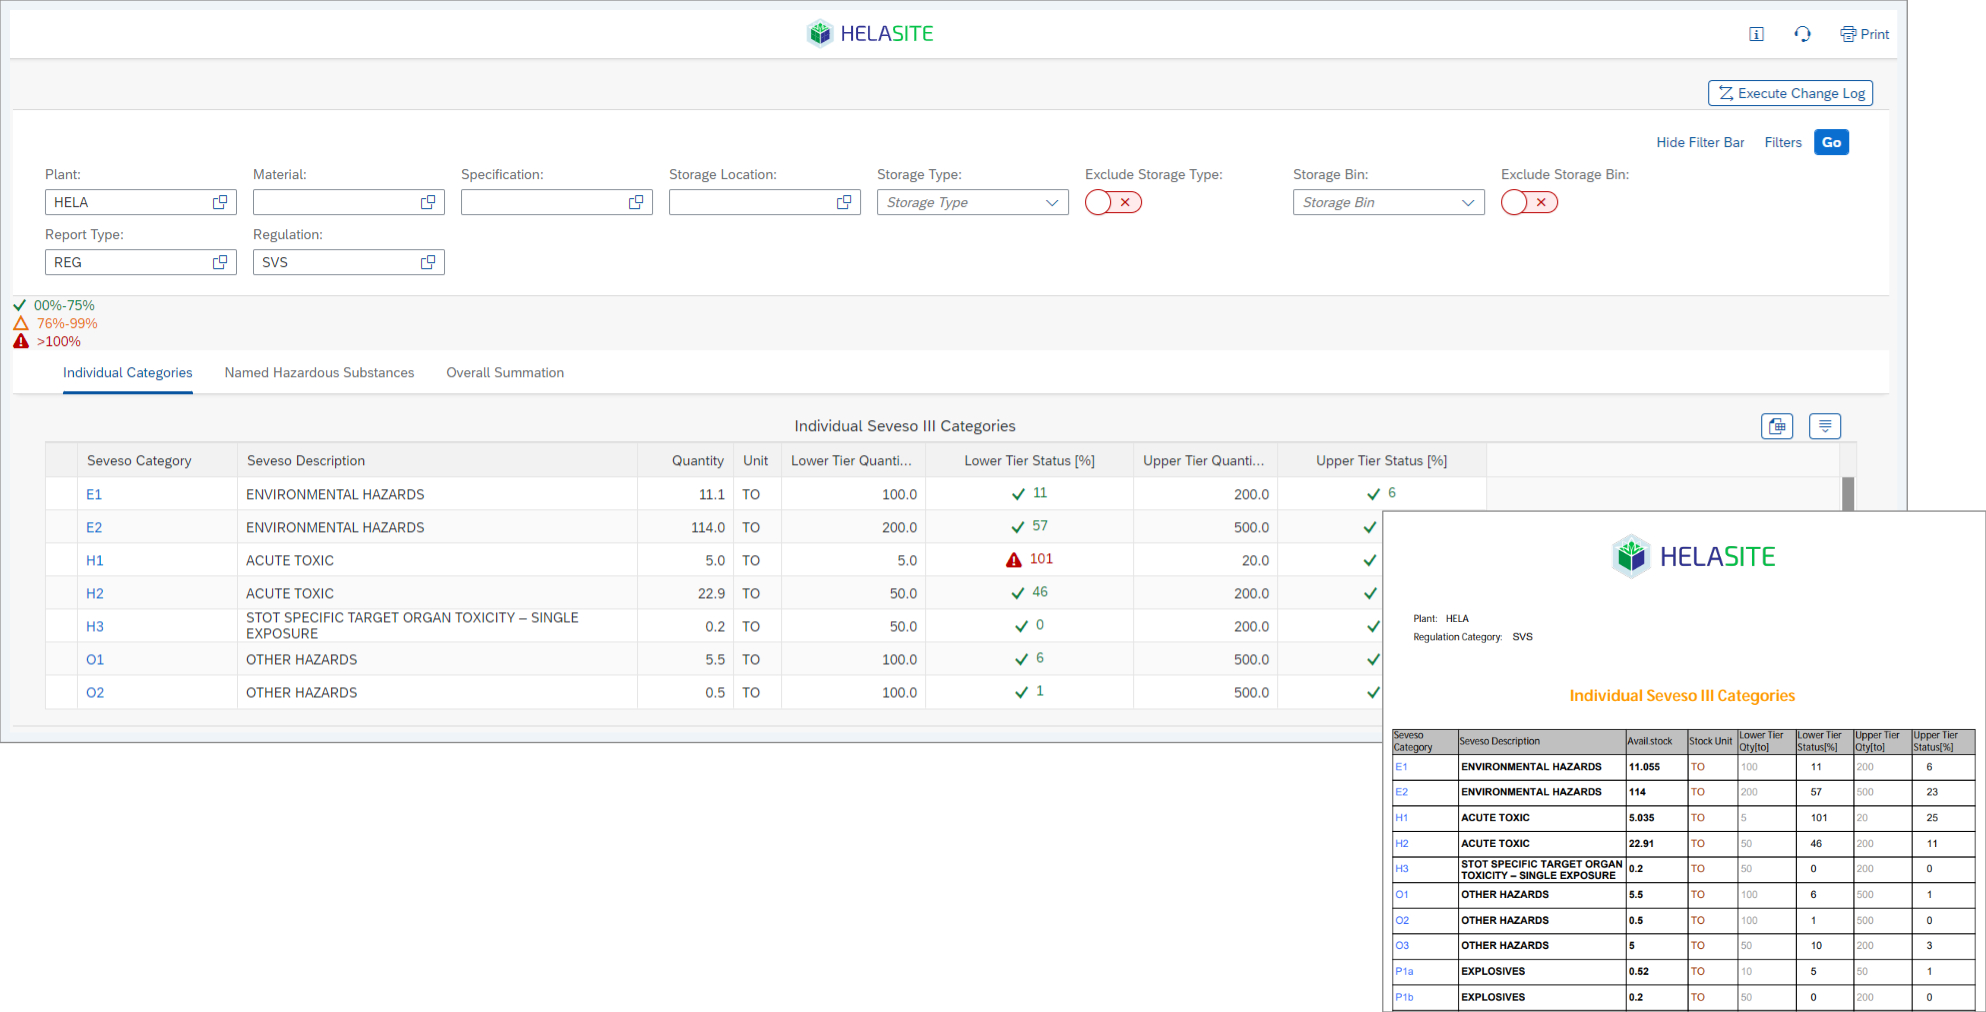This screenshot has width=1986, height=1012.
Task: Click the HELASITE logo in header
Action: [870, 34]
